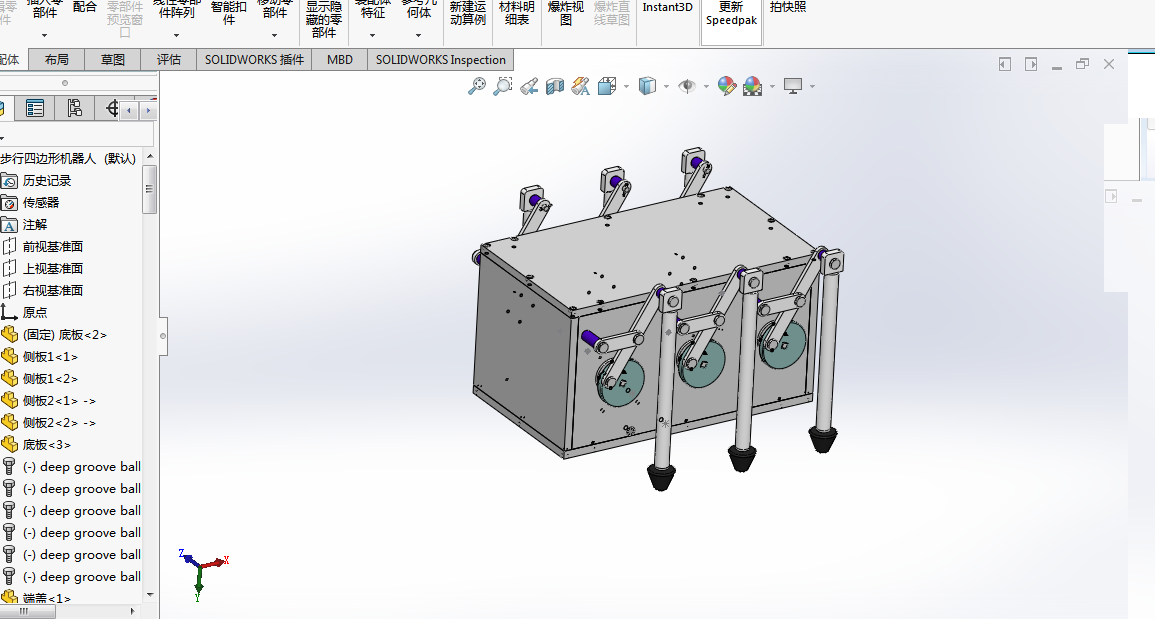The height and width of the screenshot is (619, 1155).
Task: Click the 更新 Speedpak button
Action: pos(731,14)
